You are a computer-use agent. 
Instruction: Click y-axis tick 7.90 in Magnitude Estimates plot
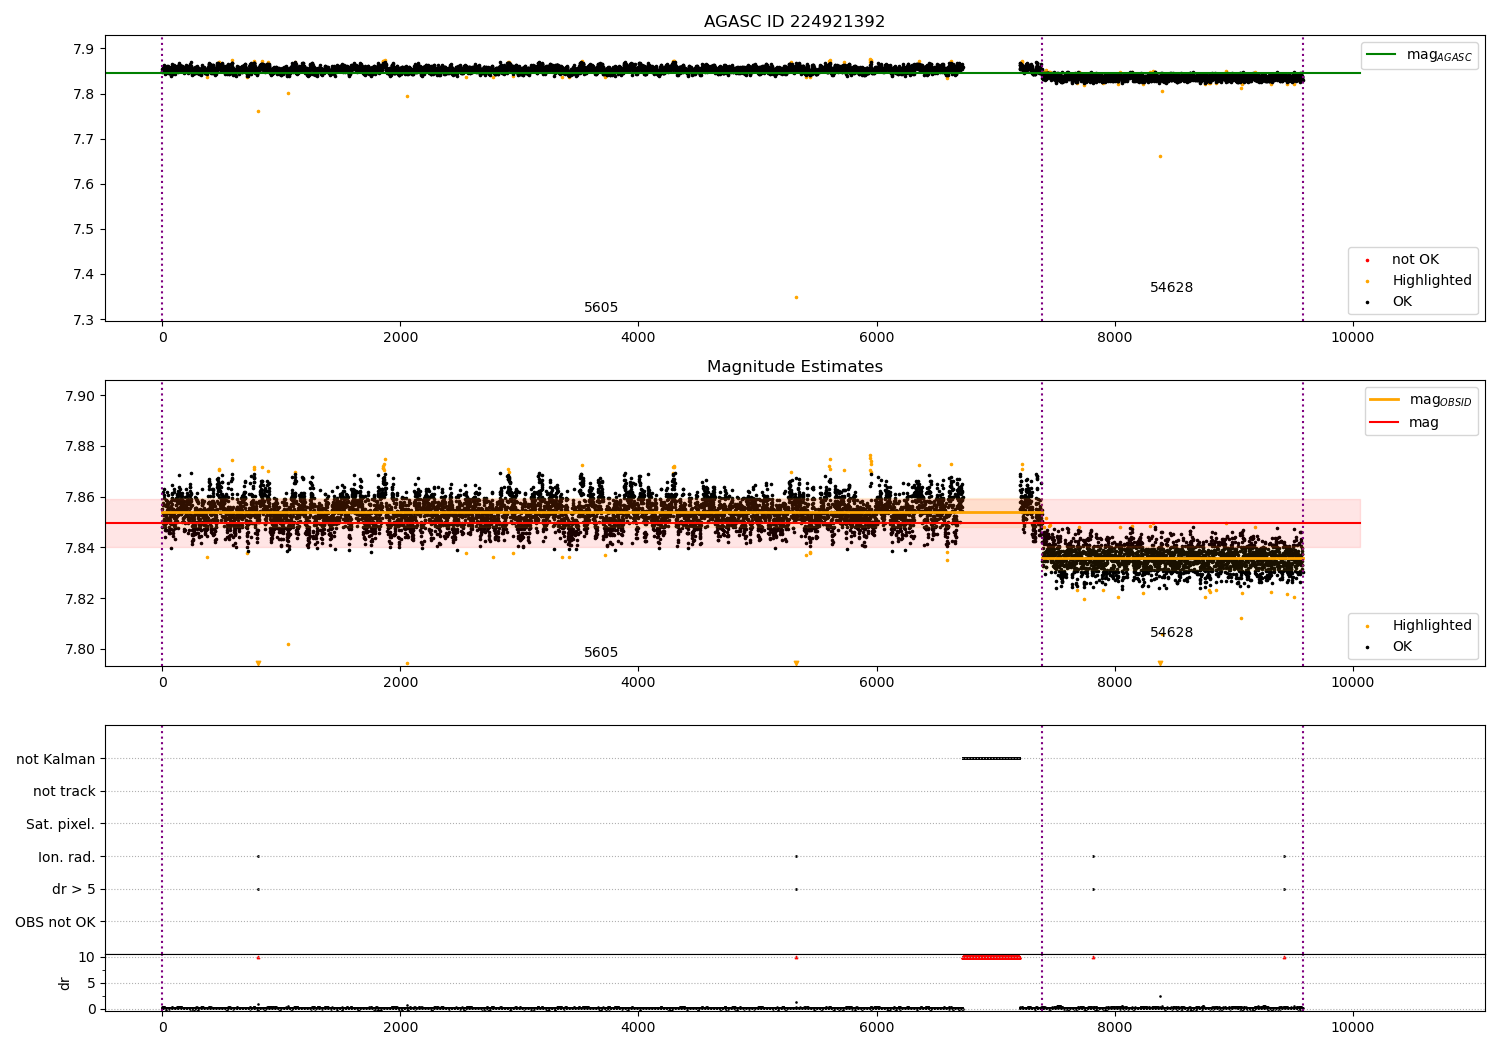[x=81, y=396]
